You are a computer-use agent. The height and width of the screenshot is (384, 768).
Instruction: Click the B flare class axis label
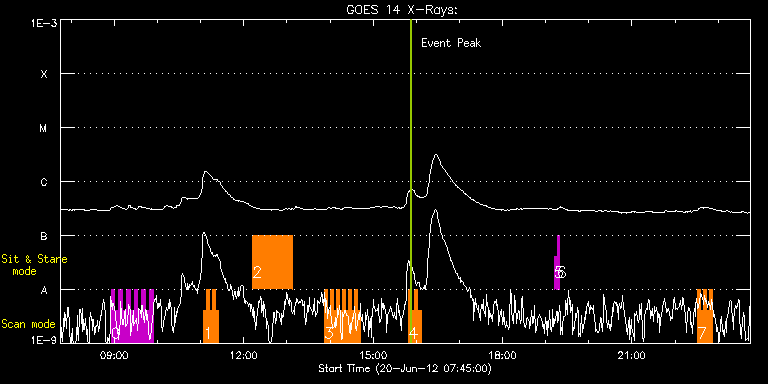tap(44, 236)
